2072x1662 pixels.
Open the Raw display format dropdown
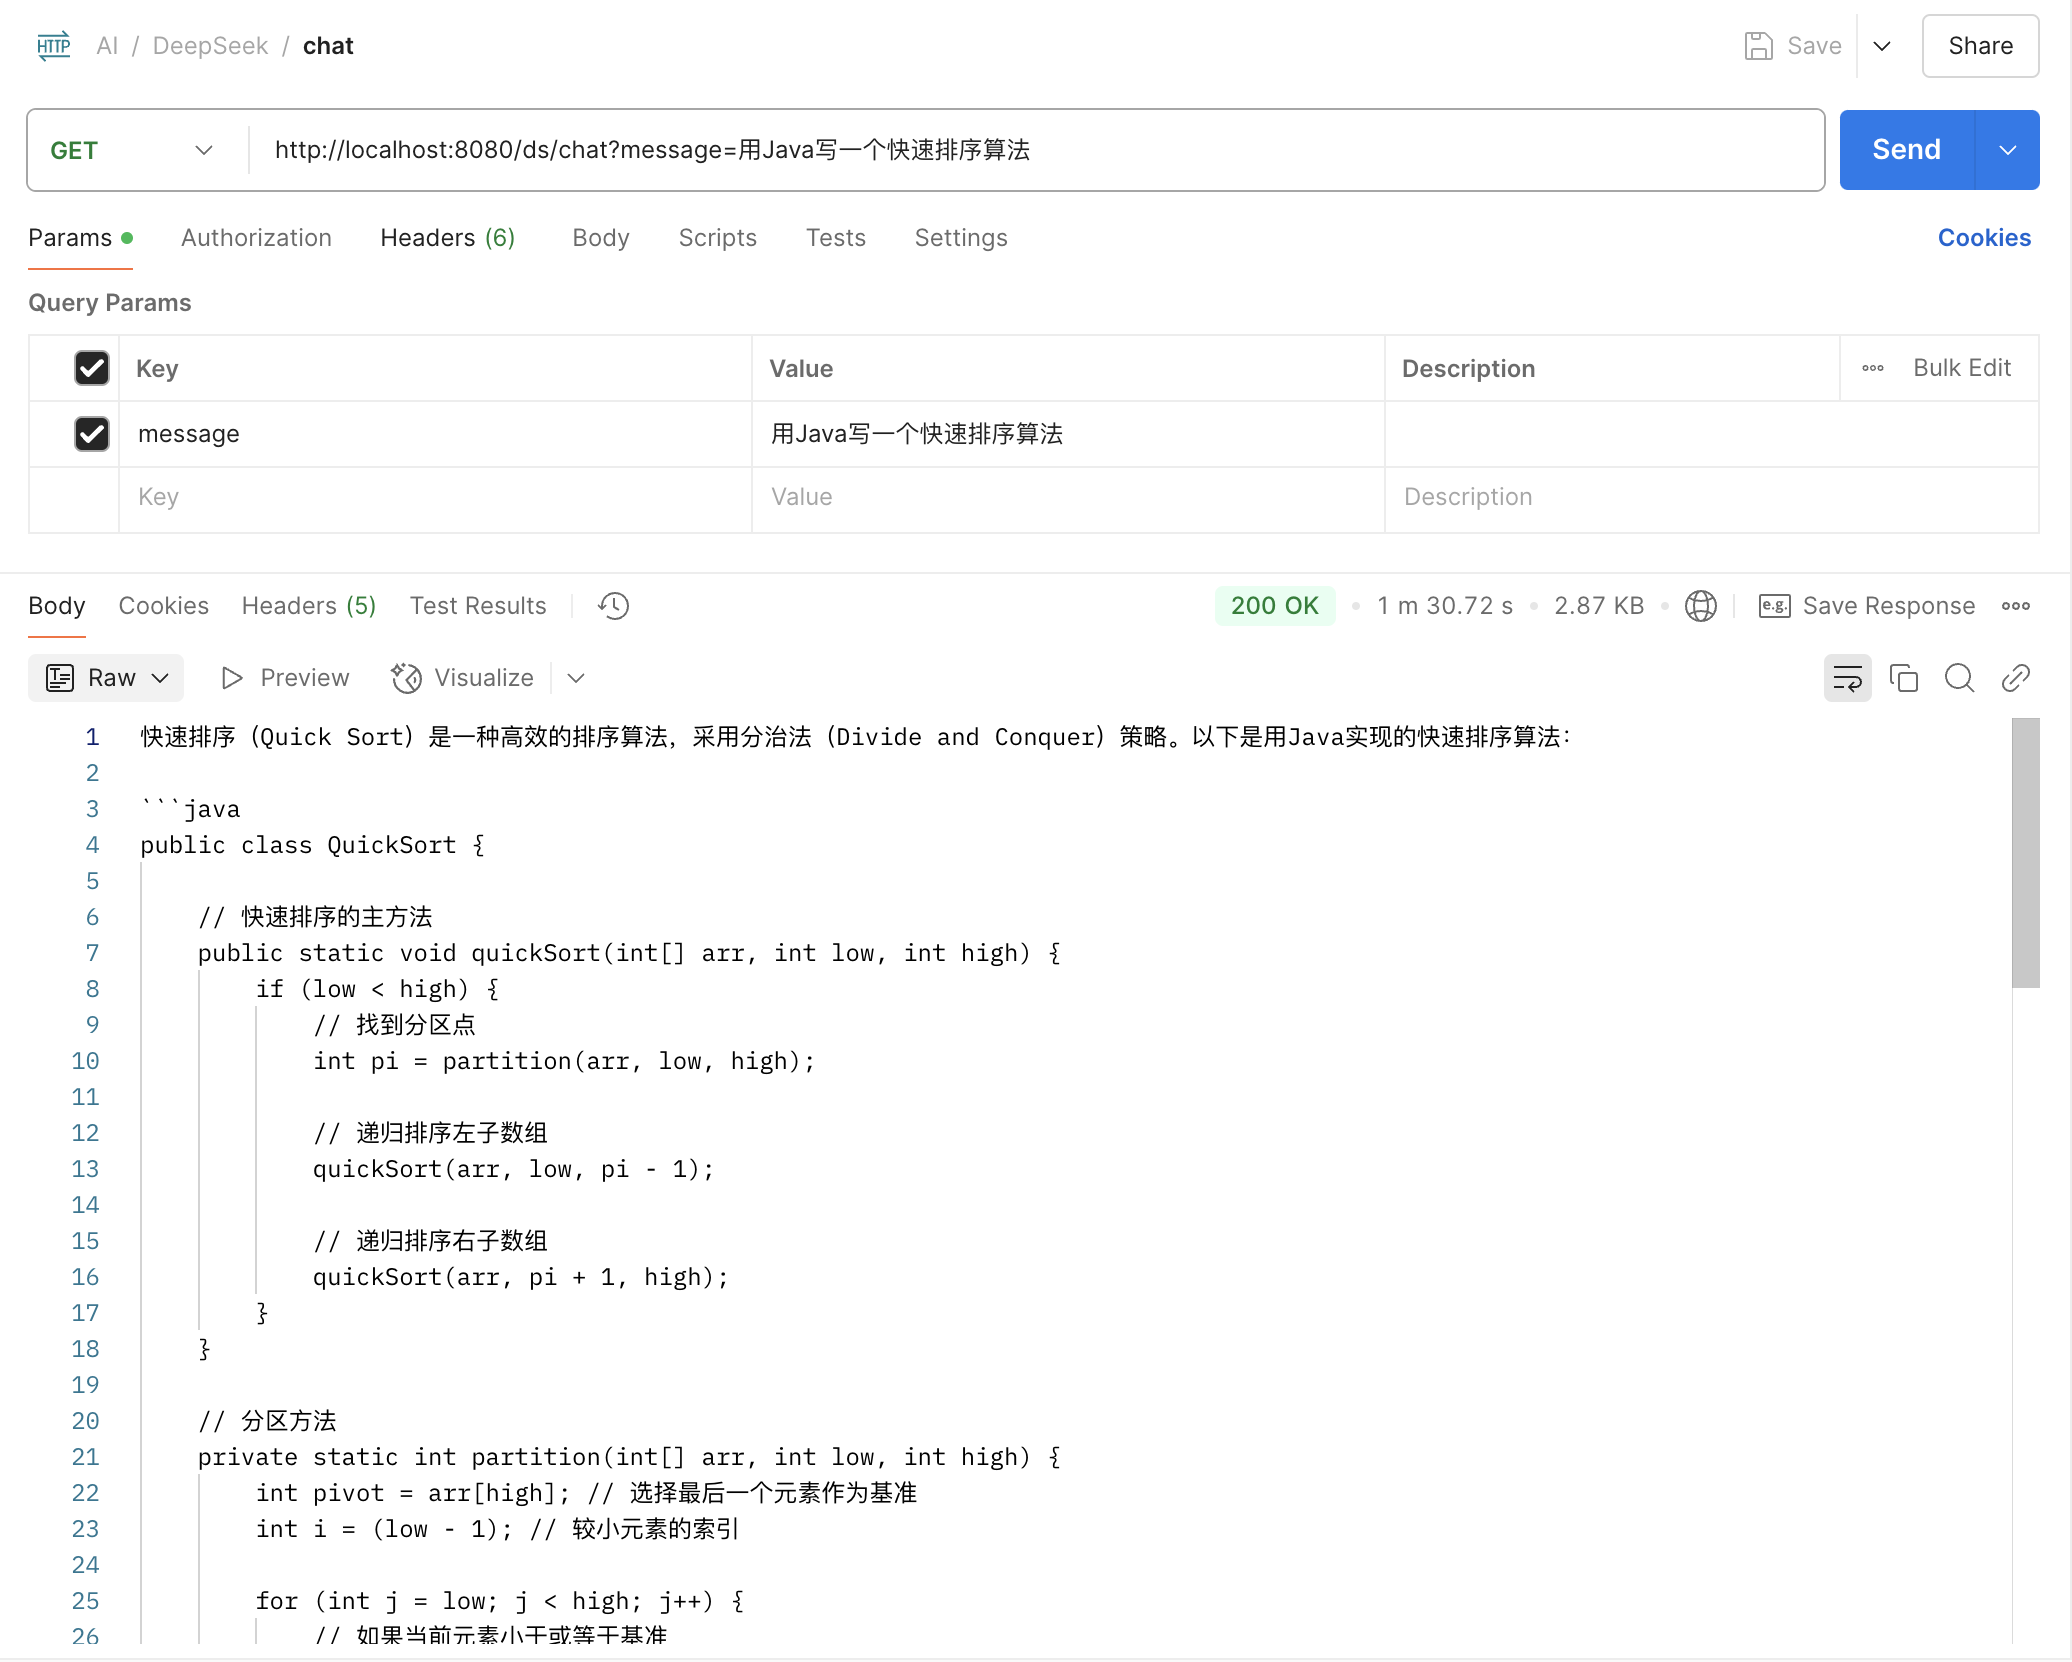(160, 677)
